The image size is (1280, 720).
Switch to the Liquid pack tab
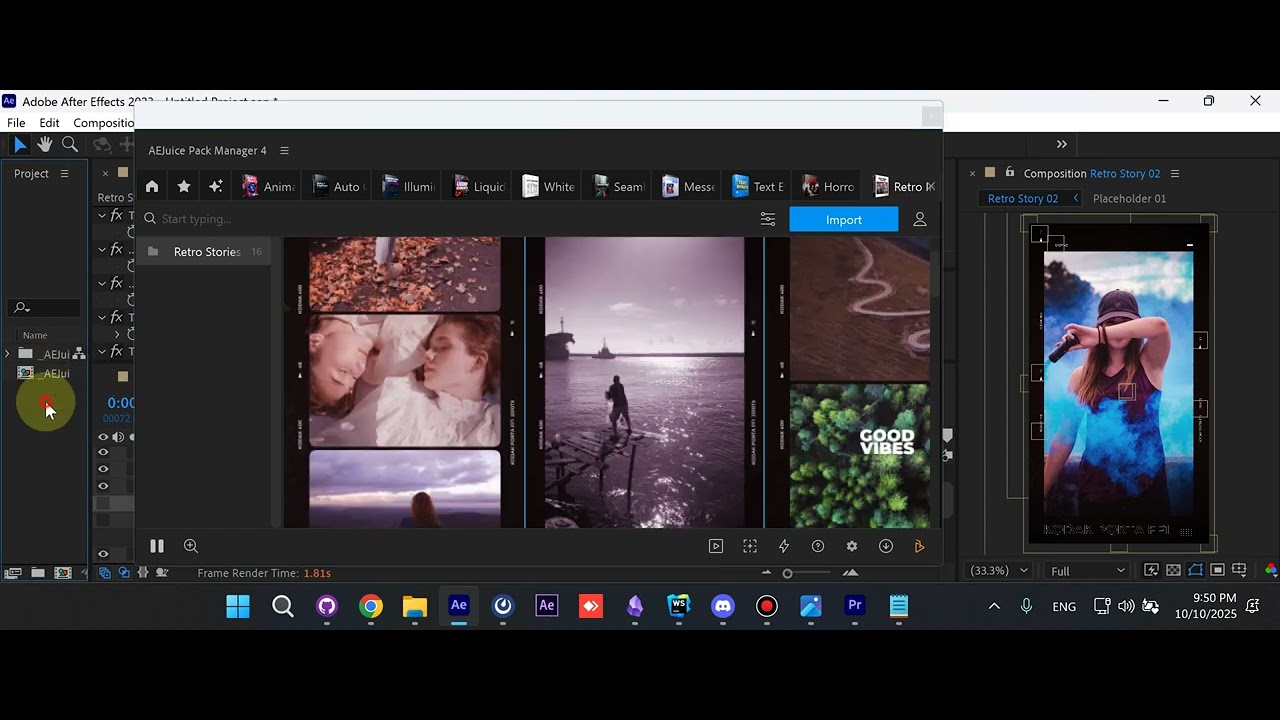[x=479, y=186]
